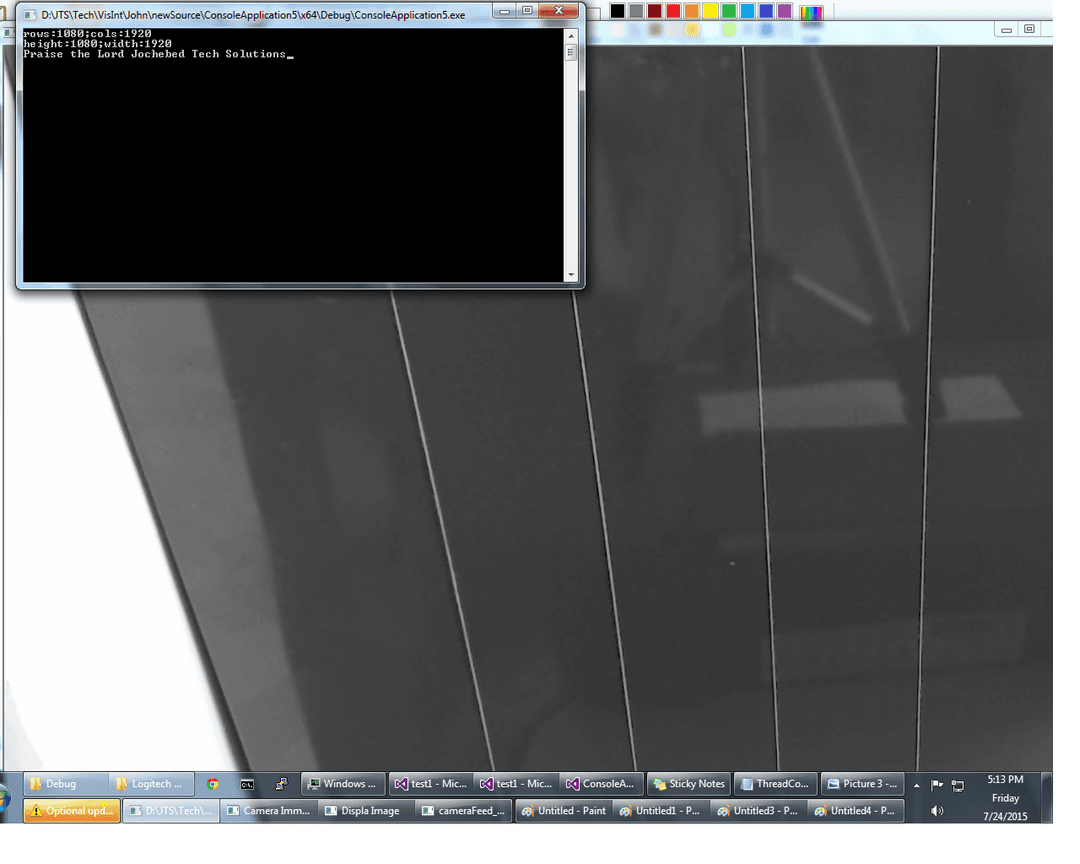Click the console scrollbar down arrow
The width and height of the screenshot is (1080, 864).
point(570,275)
